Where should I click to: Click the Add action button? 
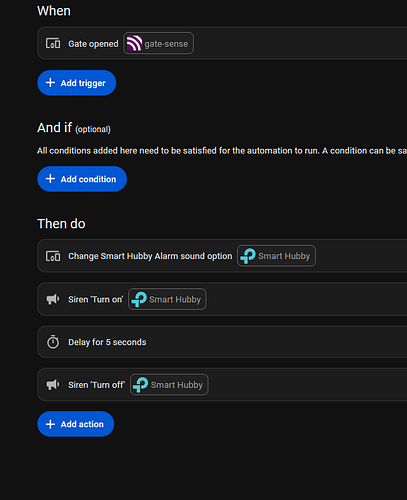pos(76,424)
